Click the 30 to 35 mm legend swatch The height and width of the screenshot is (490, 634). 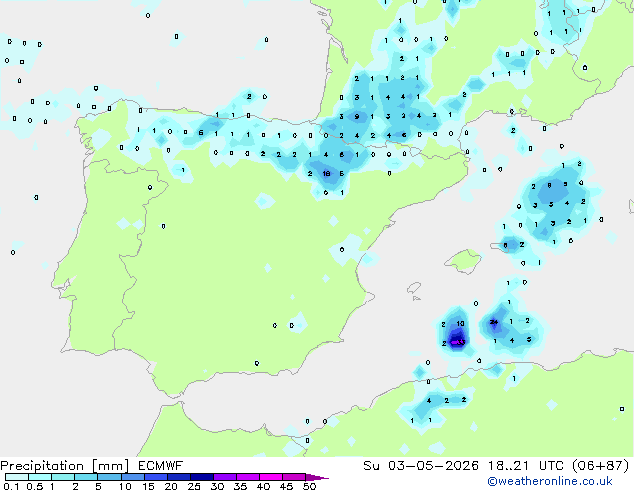pos(224,477)
